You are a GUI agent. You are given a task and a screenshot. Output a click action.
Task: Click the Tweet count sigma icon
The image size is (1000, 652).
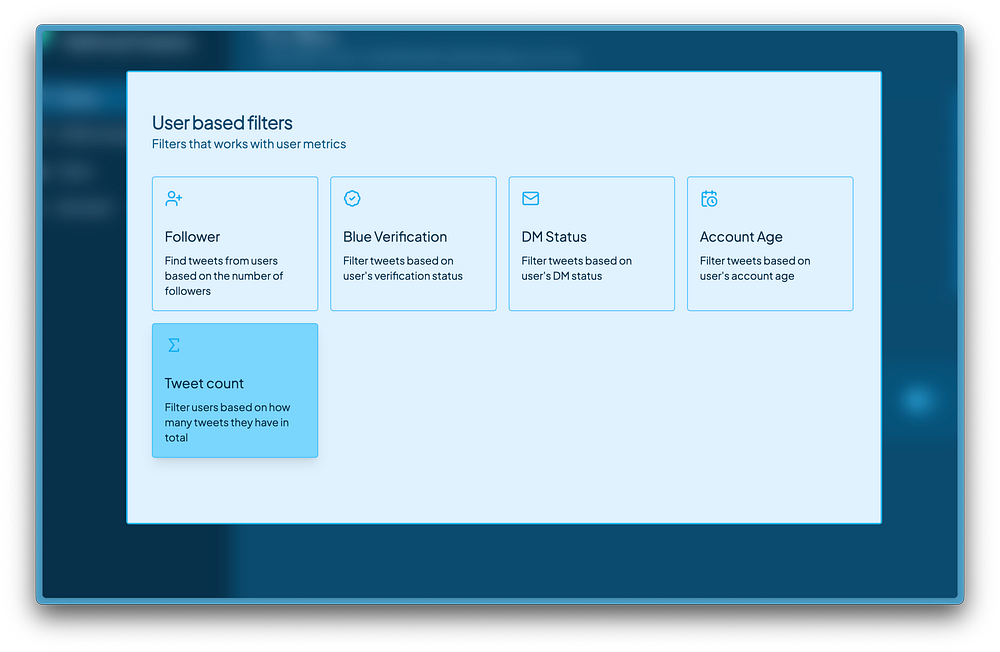click(x=173, y=345)
